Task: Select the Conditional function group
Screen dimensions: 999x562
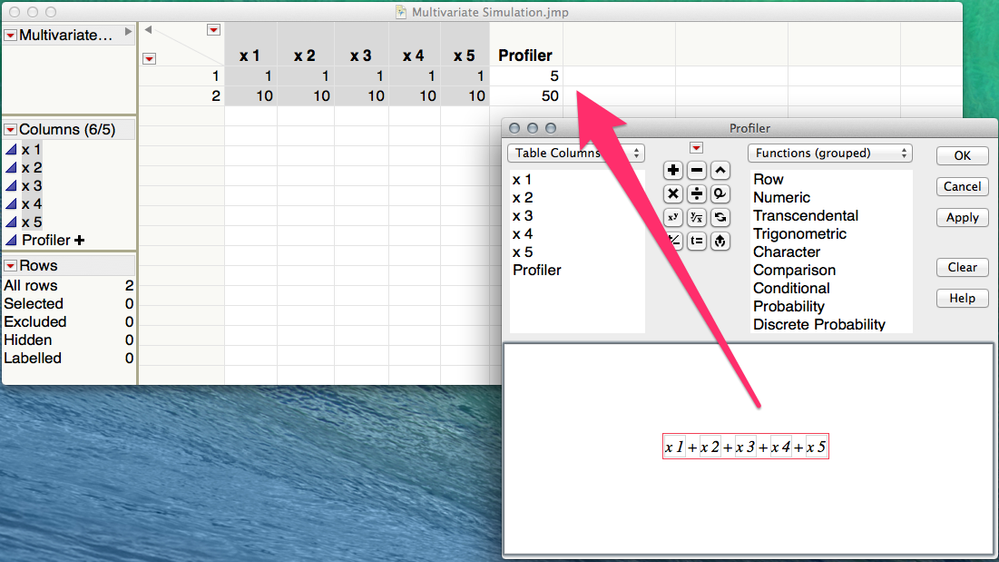Action: 791,288
